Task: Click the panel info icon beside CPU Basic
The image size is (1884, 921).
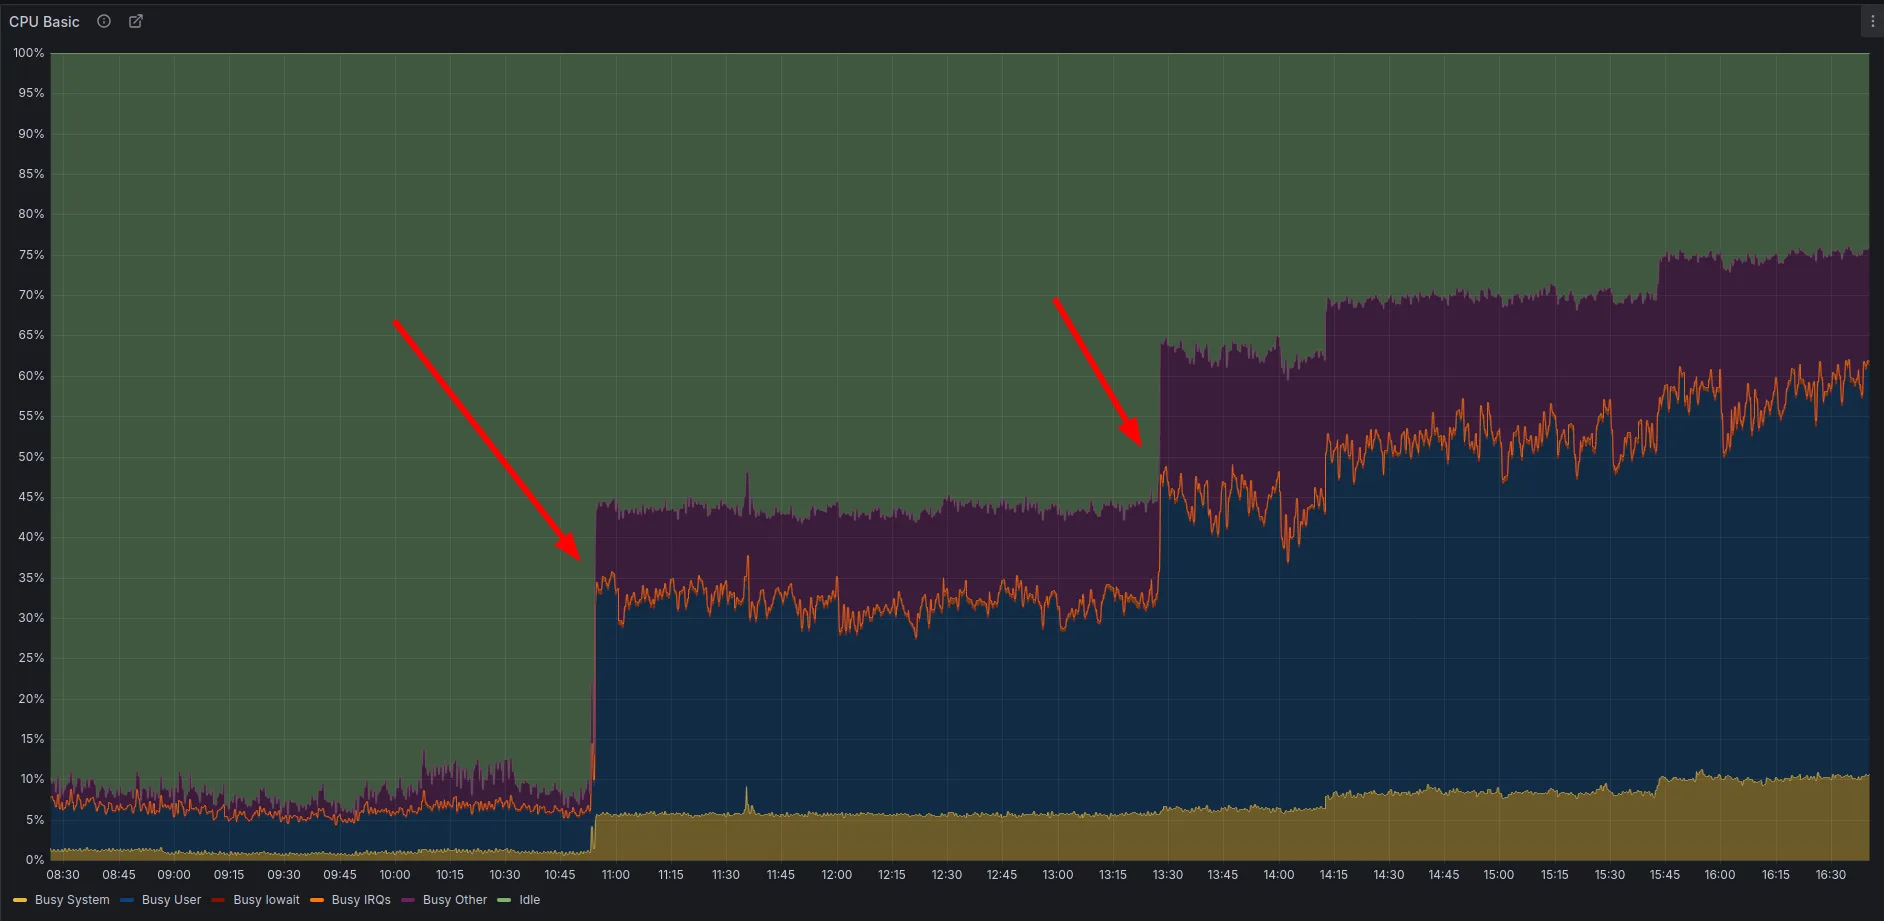Action: click(104, 21)
